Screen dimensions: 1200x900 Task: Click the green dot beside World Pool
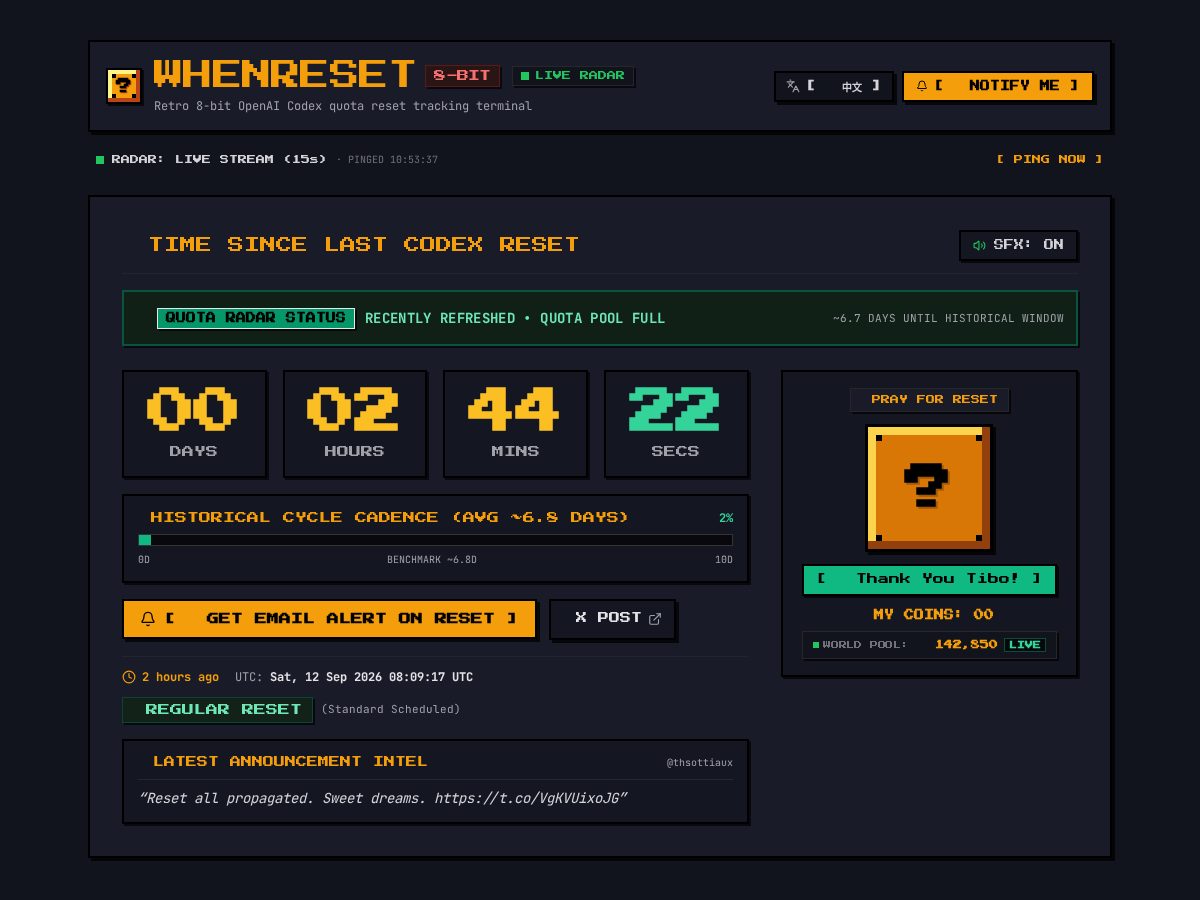[x=816, y=645]
